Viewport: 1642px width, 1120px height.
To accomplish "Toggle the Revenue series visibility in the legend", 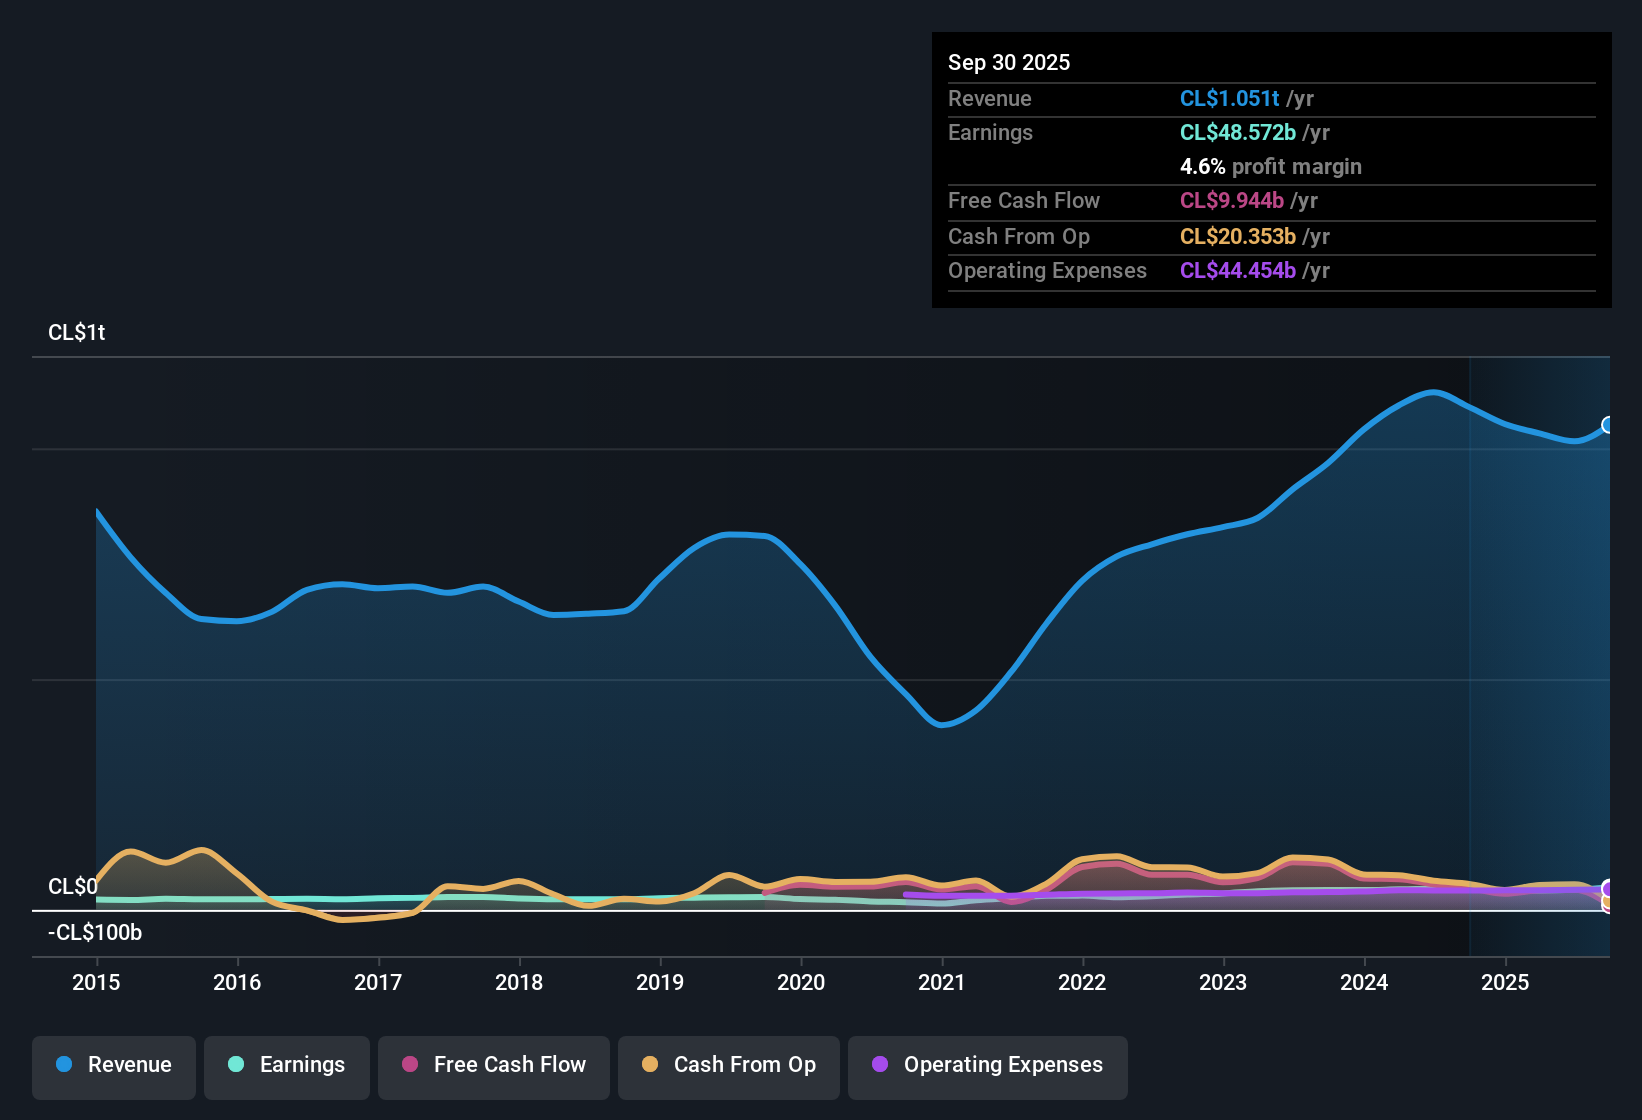I will (x=113, y=1066).
